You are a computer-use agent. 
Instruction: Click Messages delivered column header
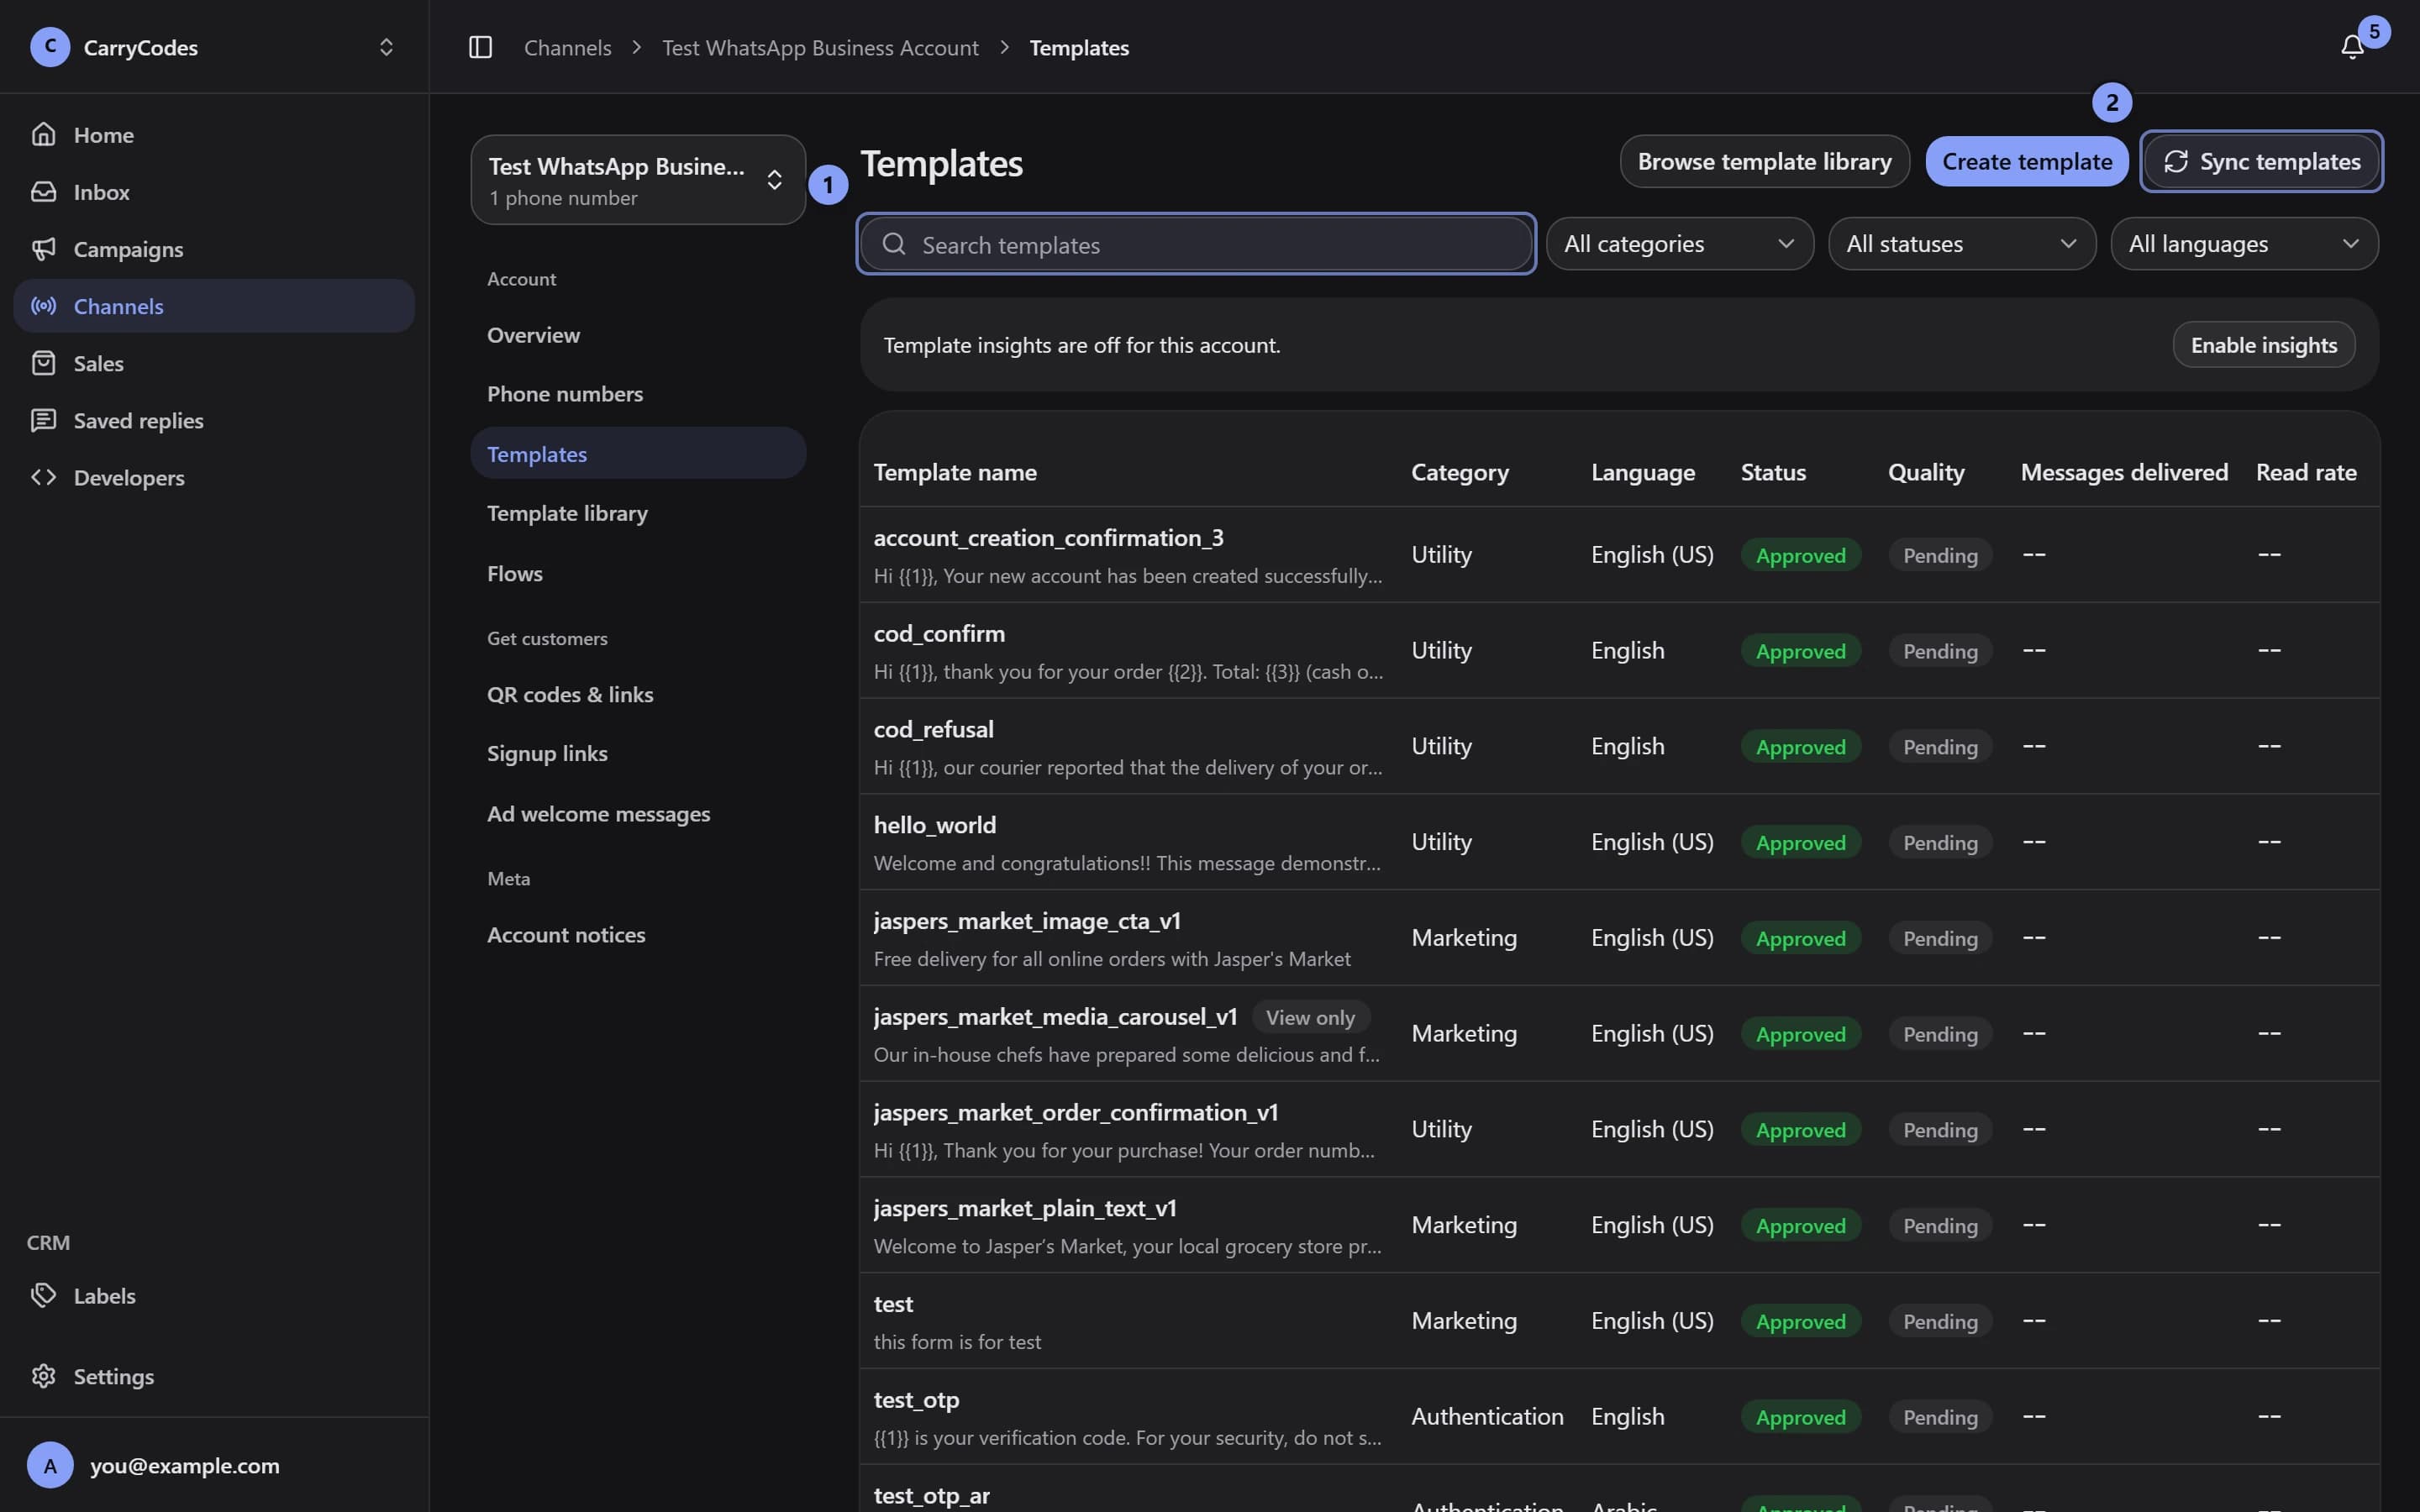click(x=2124, y=472)
